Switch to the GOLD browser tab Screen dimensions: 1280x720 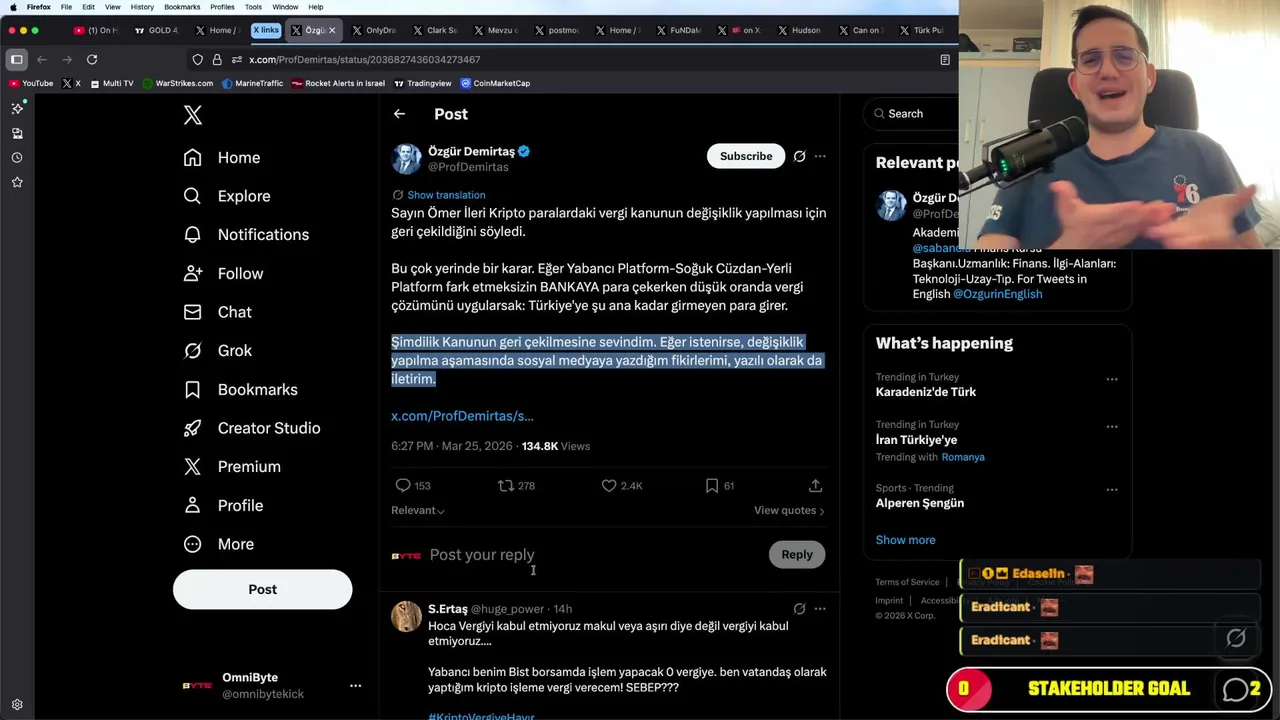click(156, 31)
